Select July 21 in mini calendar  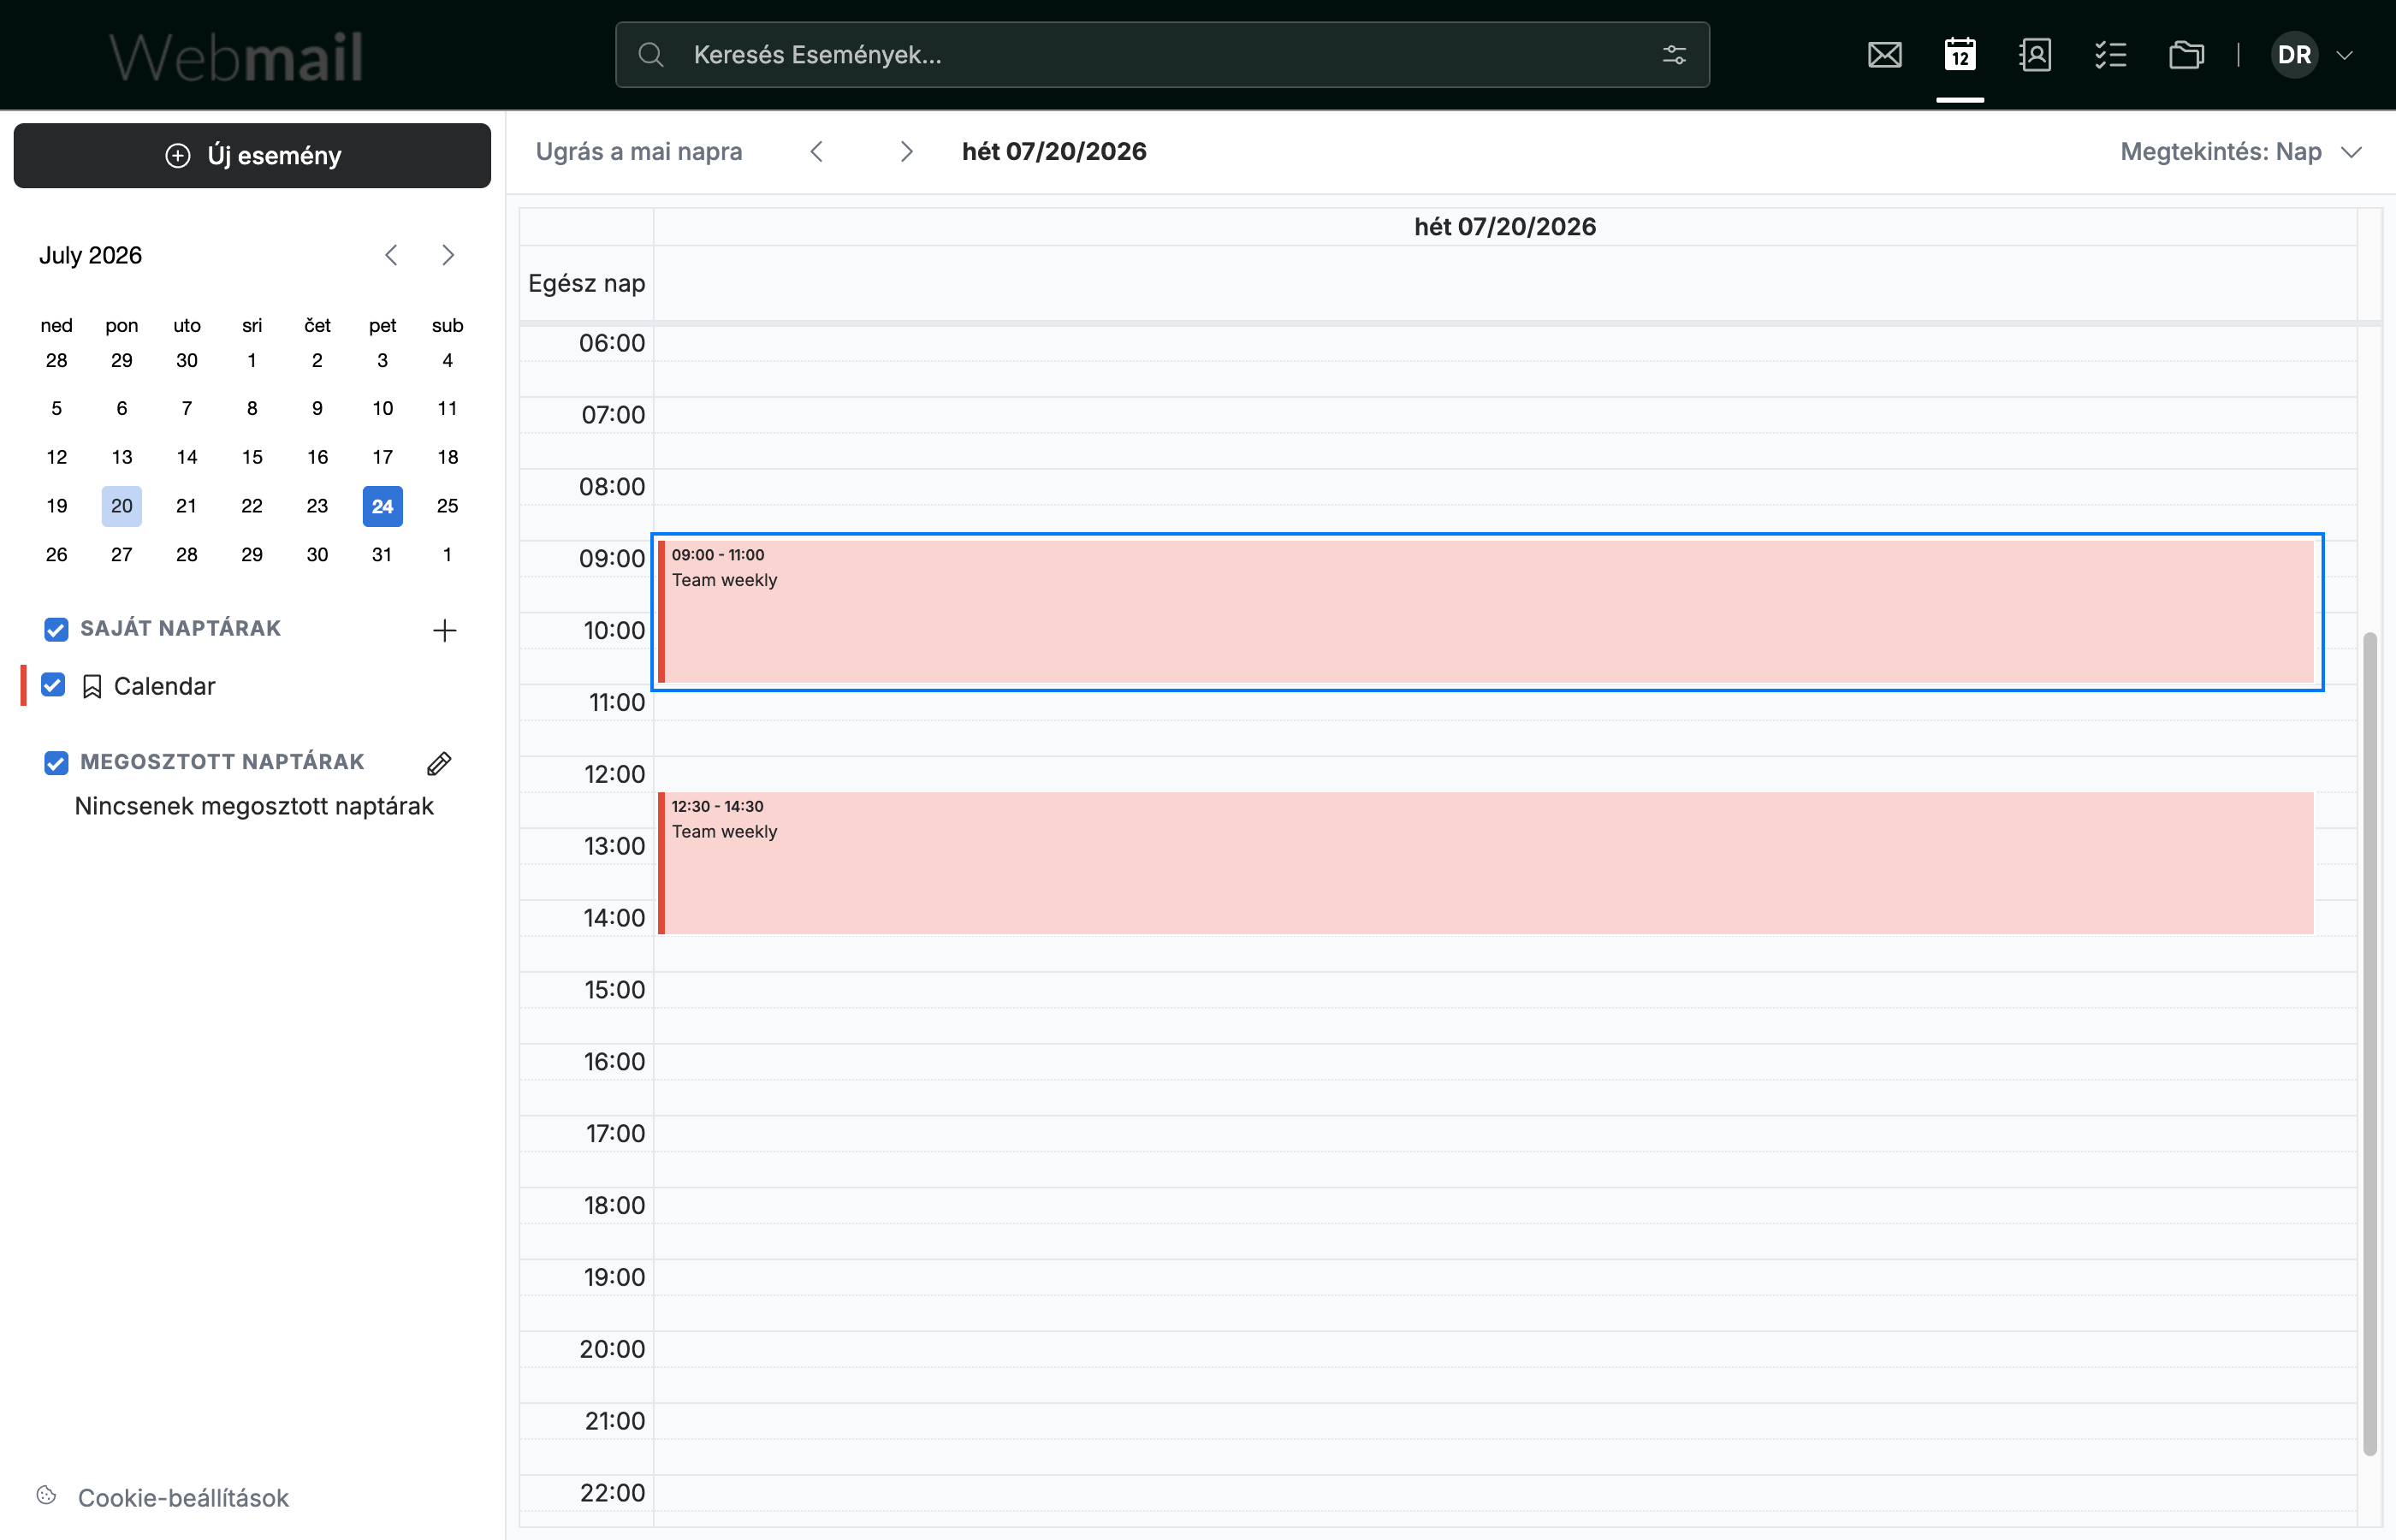pyautogui.click(x=187, y=506)
